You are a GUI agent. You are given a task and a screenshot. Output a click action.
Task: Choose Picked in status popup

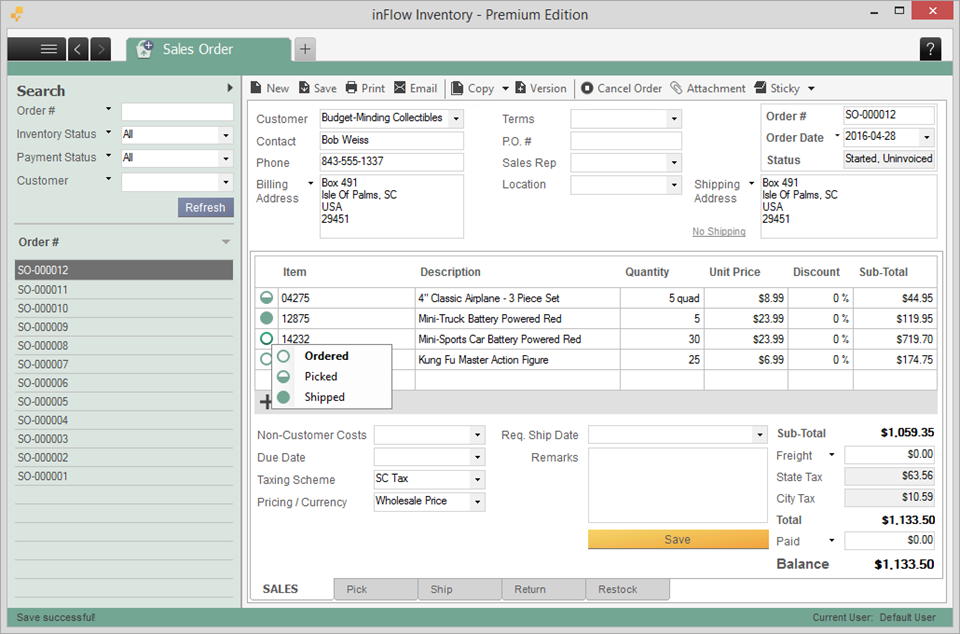pos(331,376)
